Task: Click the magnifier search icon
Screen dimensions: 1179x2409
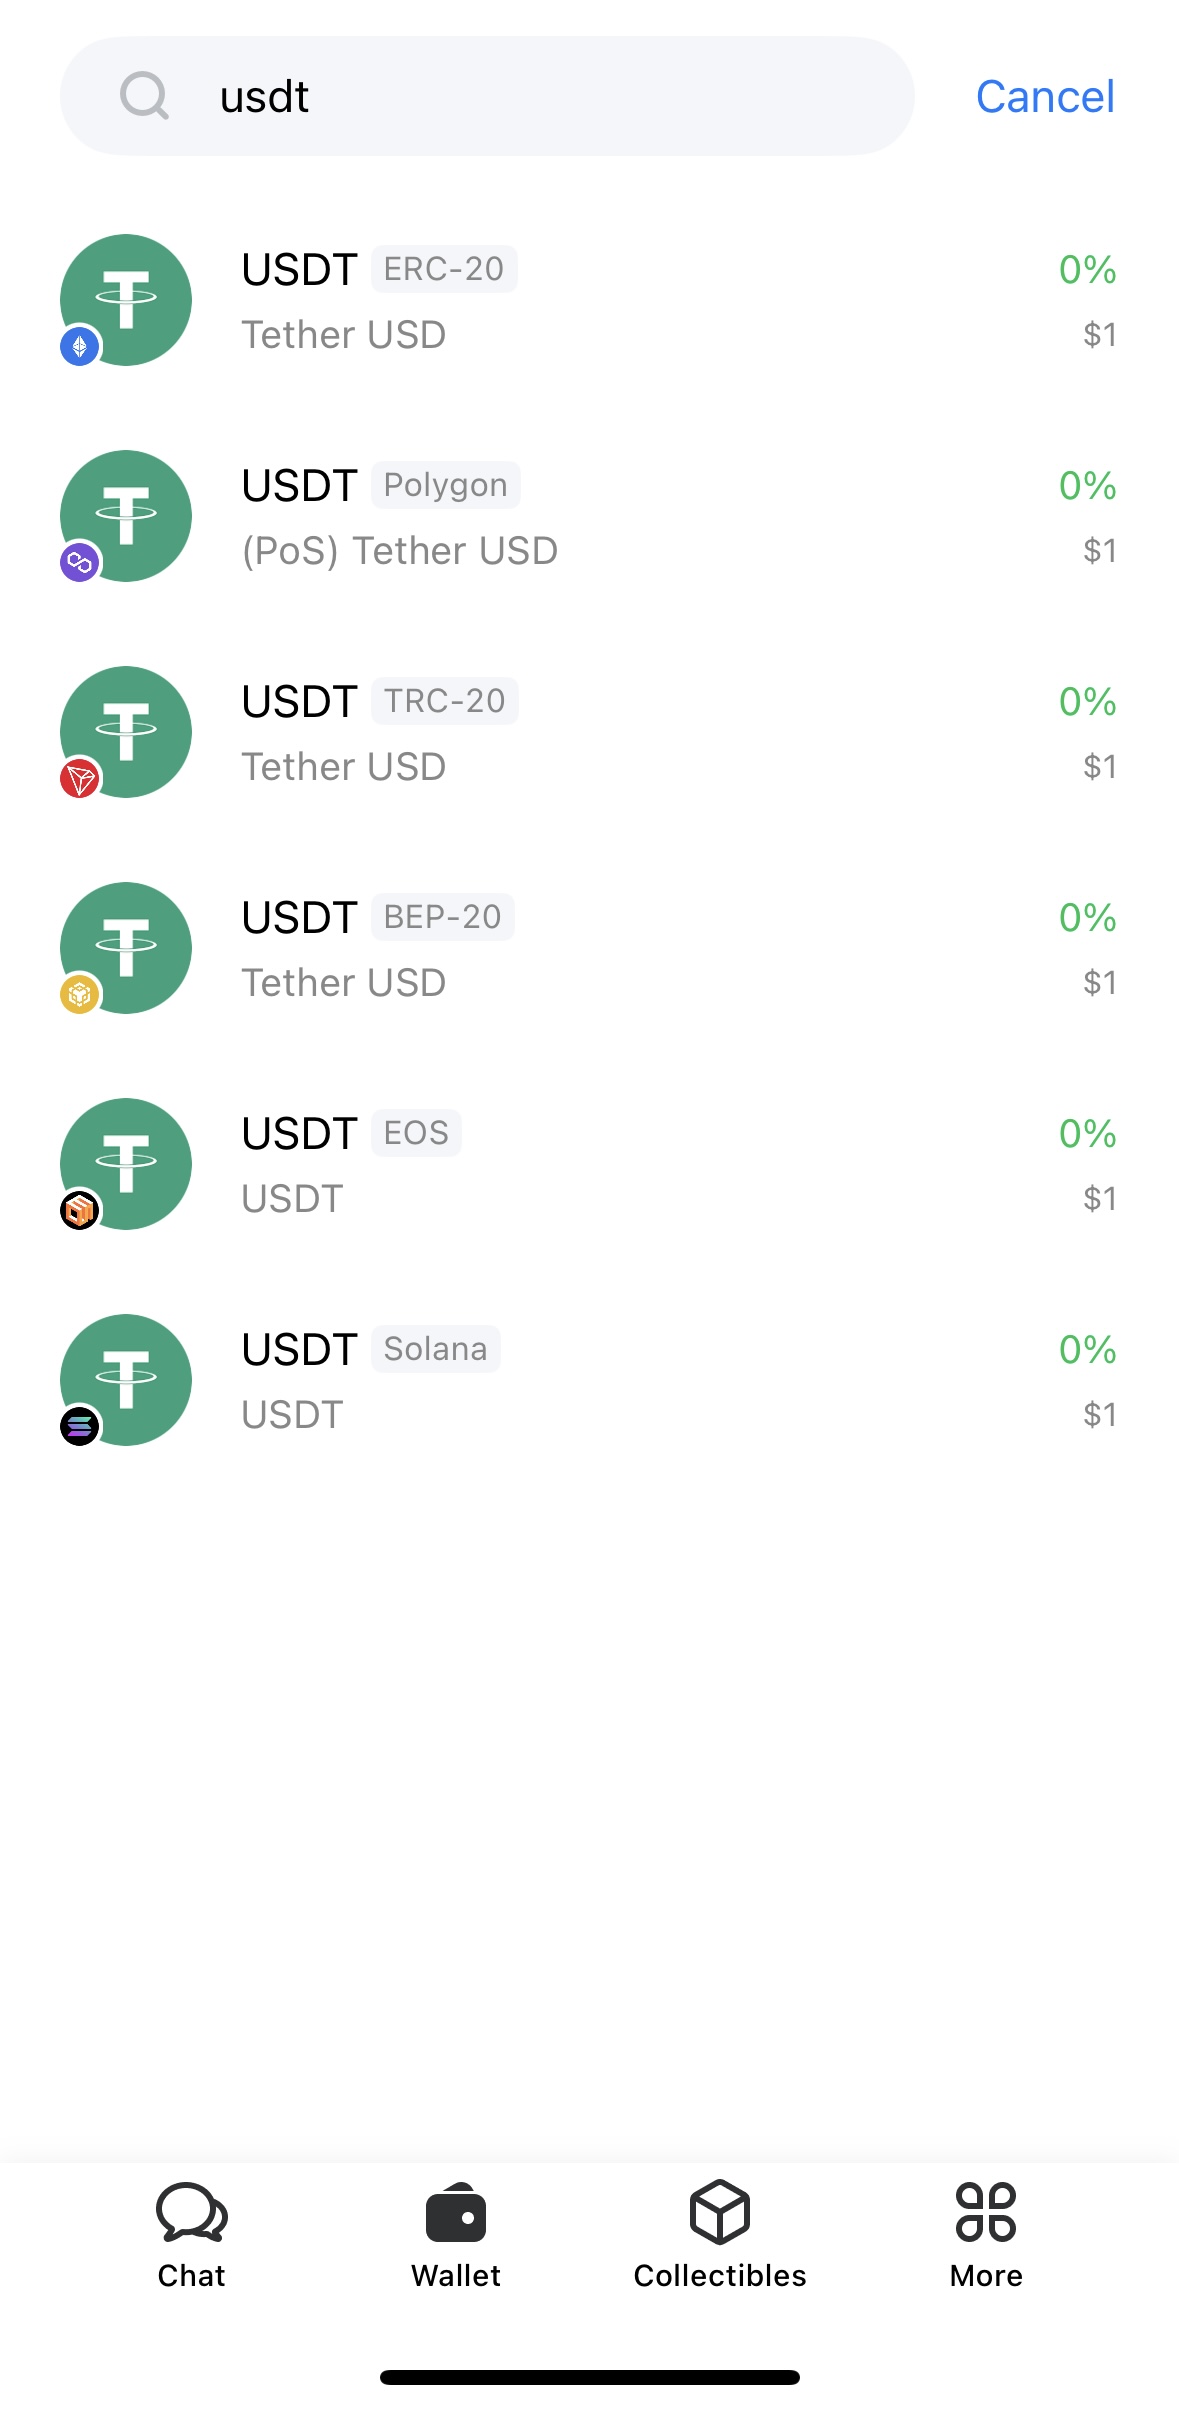Action: click(144, 96)
